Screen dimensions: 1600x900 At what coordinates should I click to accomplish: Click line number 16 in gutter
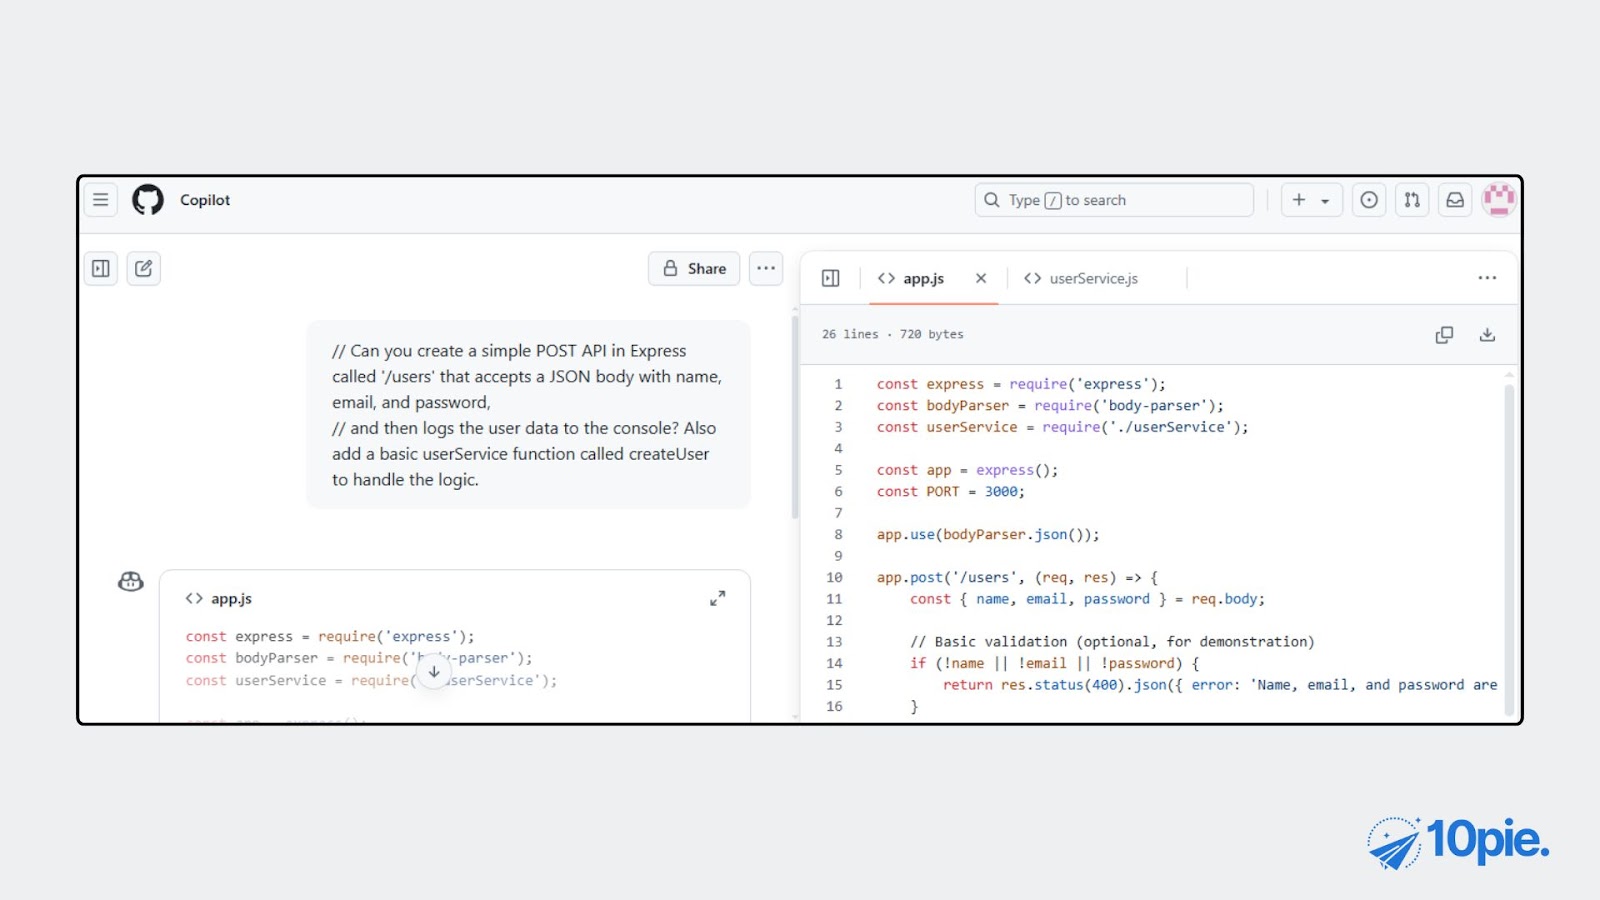[x=834, y=706]
